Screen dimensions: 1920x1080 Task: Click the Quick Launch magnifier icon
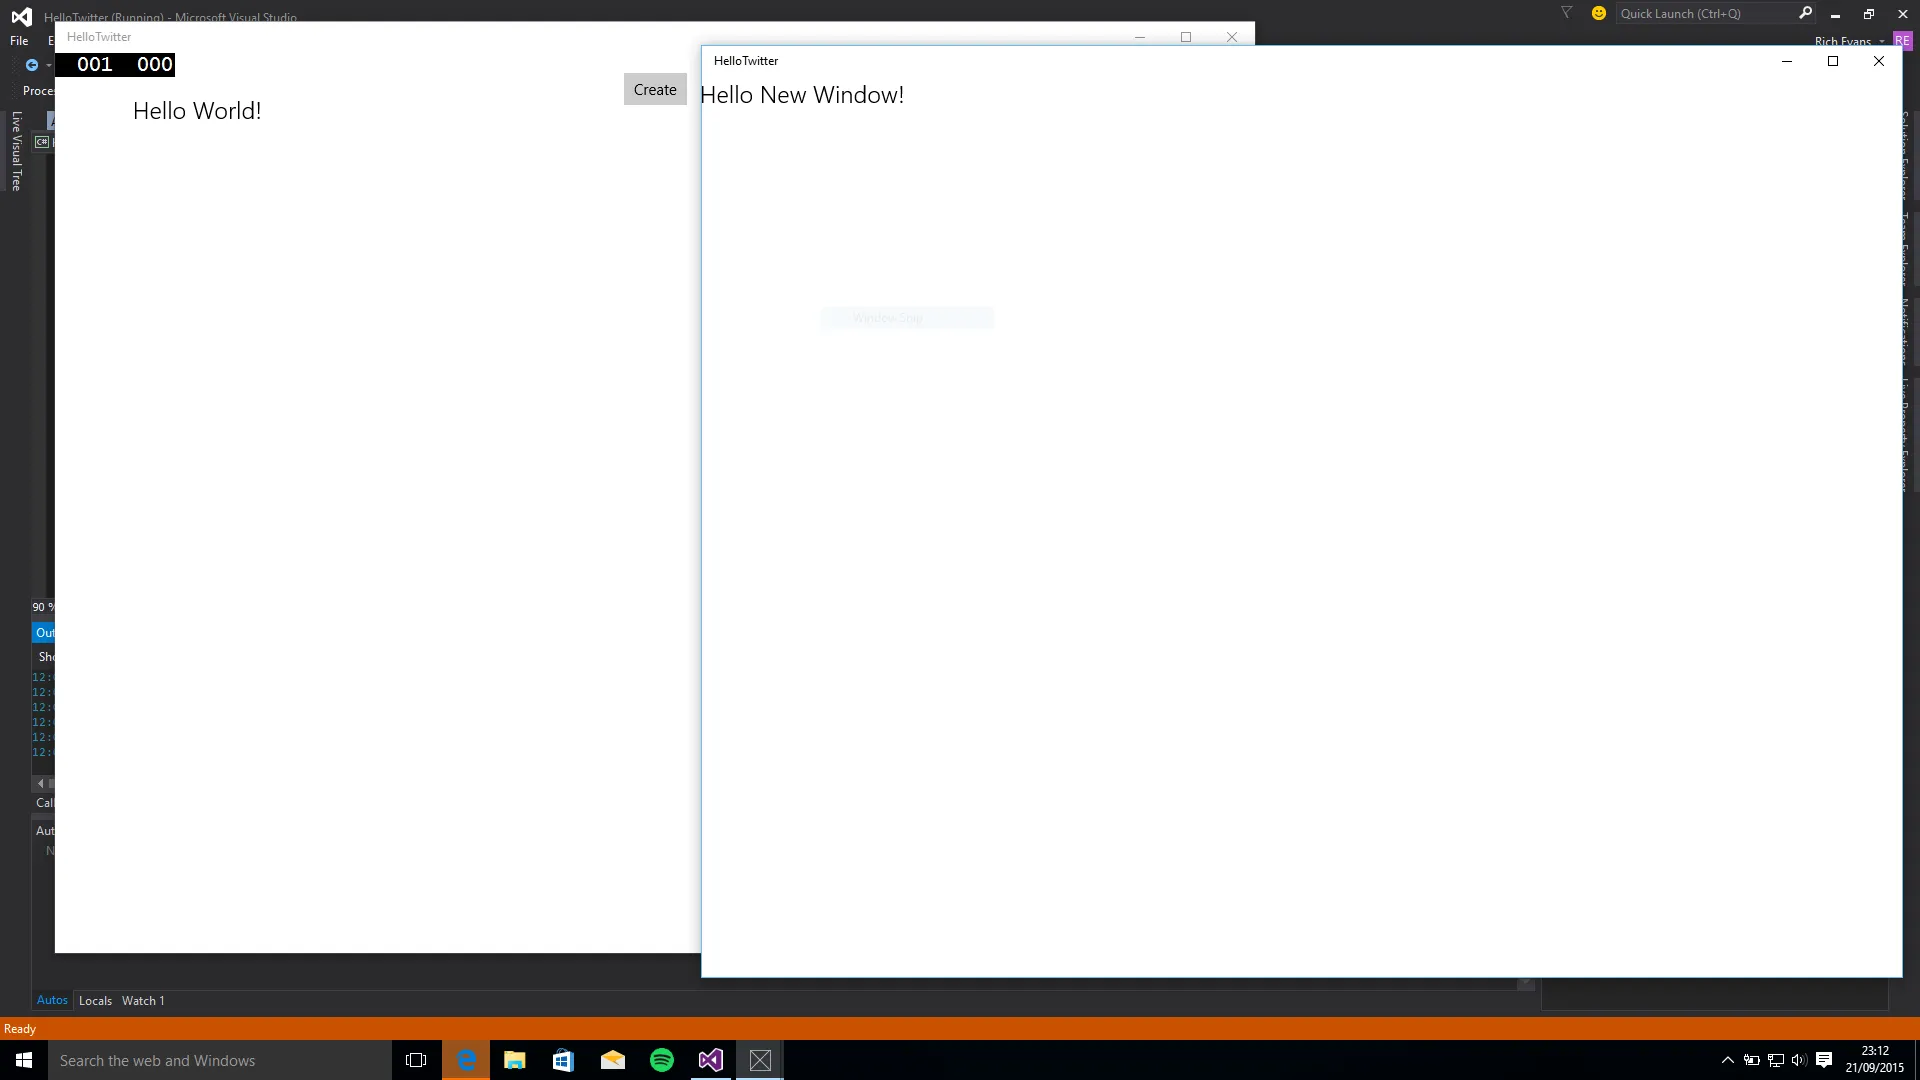(1805, 13)
